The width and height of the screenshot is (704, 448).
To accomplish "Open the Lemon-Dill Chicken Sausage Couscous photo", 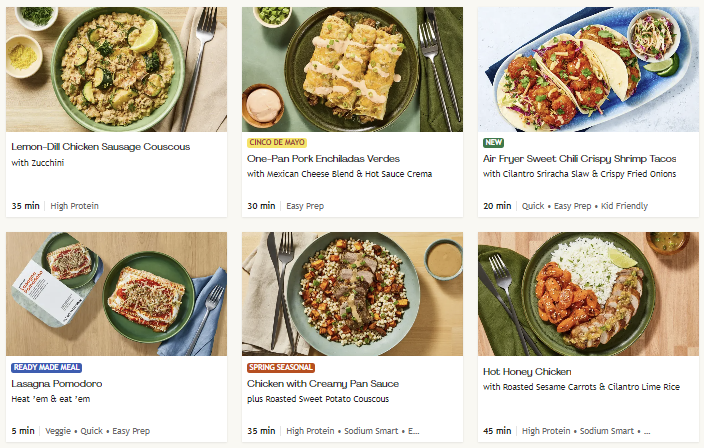I will 116,70.
